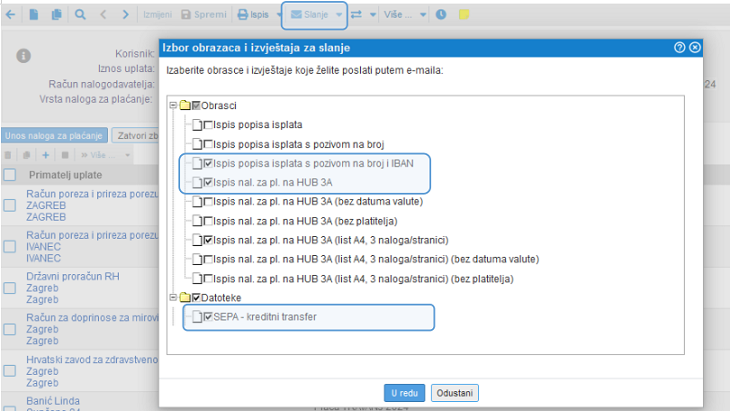Viewport: 730px width, 411px height.
Task: Click the copy document icon
Action: coord(56,15)
